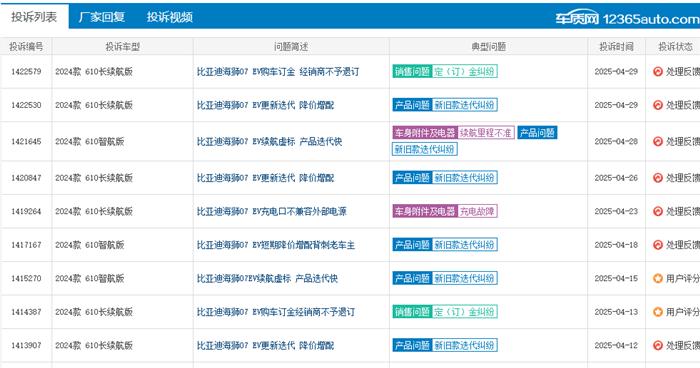This screenshot has width=700, height=368.
Task: Select complaint number 1422579
Action: pos(26,71)
